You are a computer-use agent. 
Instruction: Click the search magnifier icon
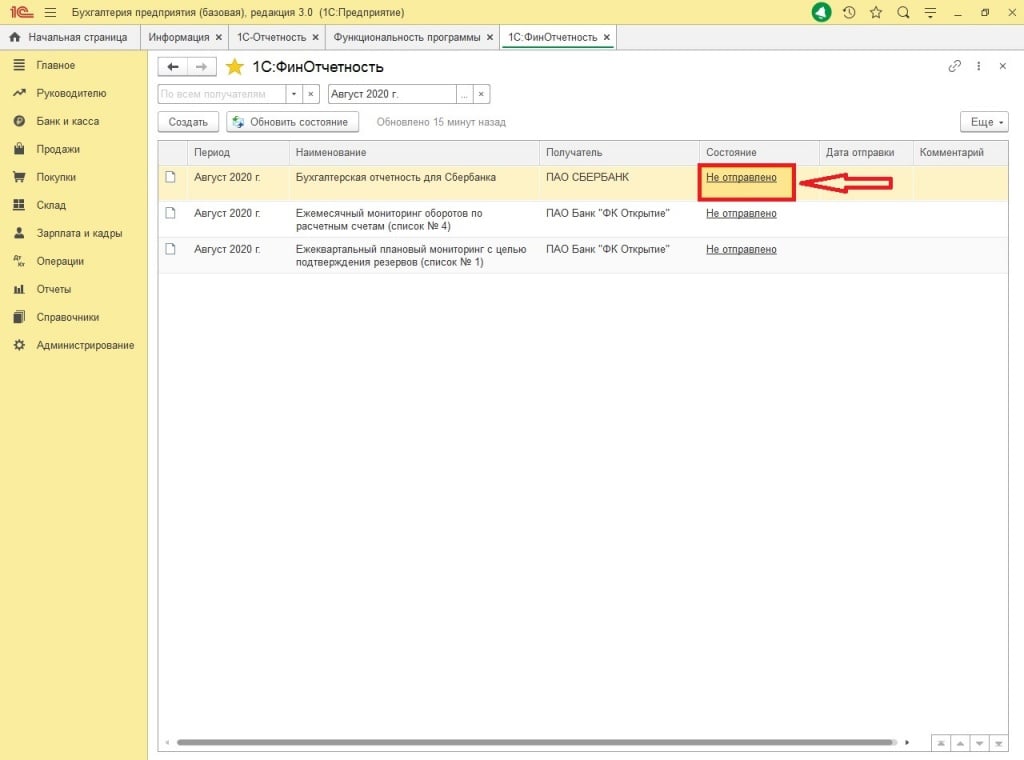point(903,12)
